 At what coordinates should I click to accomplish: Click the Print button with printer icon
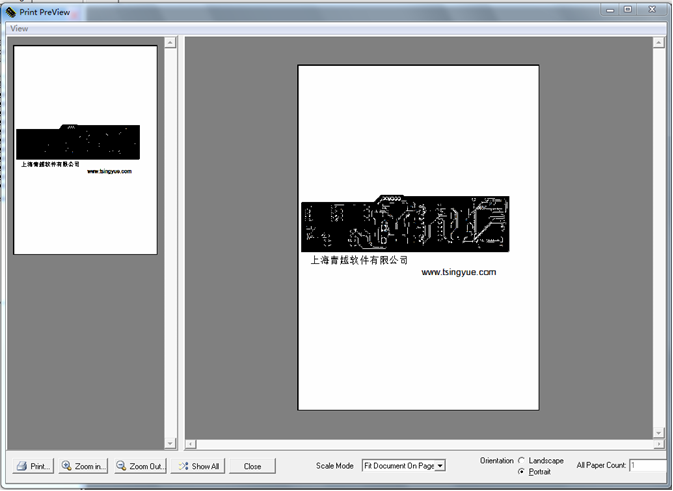(33, 466)
